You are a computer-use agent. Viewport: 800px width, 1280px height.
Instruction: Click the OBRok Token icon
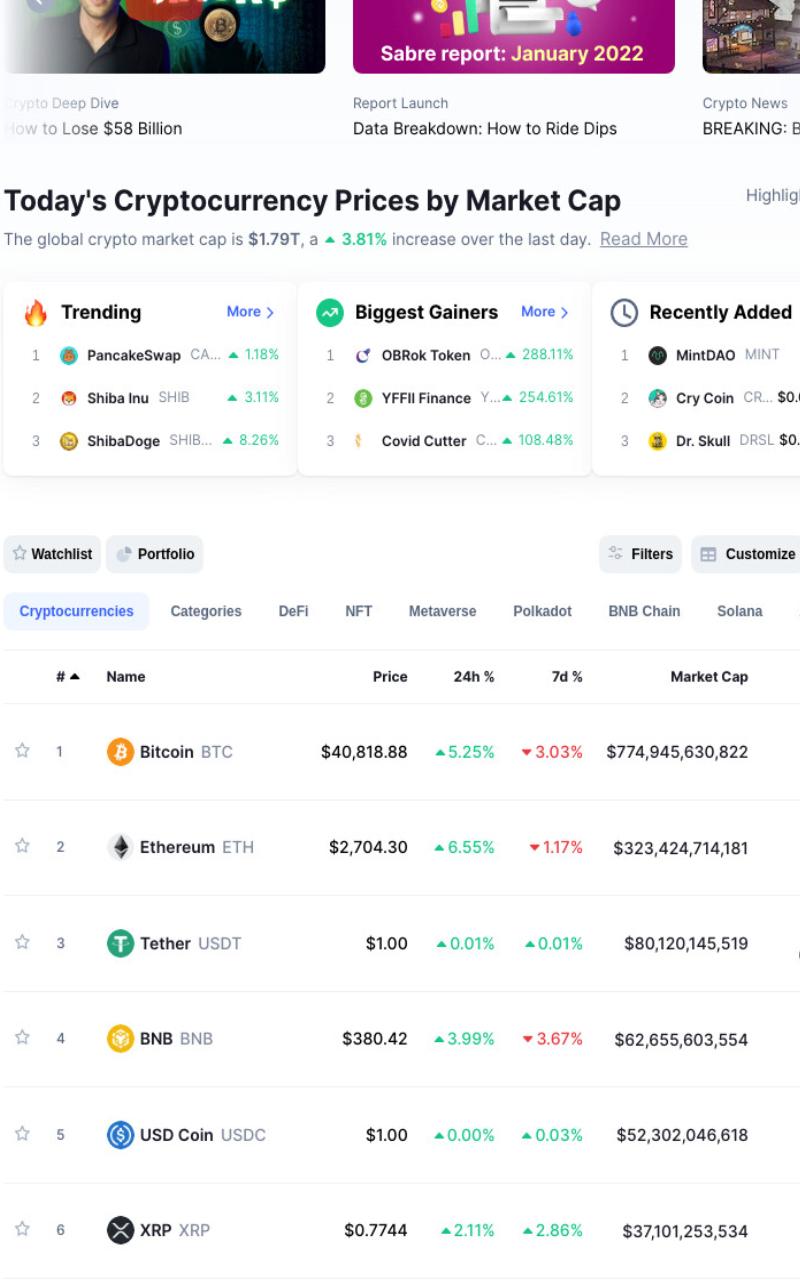[363, 355]
